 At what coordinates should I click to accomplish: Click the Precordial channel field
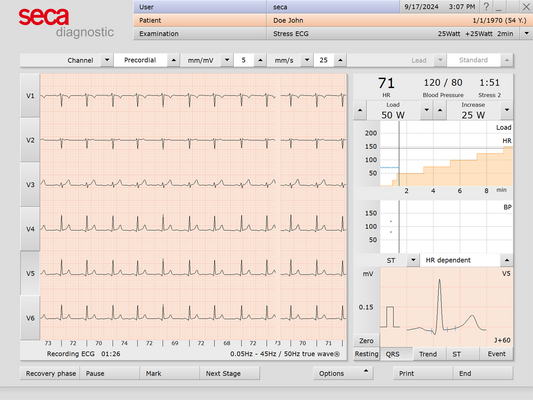click(x=140, y=60)
